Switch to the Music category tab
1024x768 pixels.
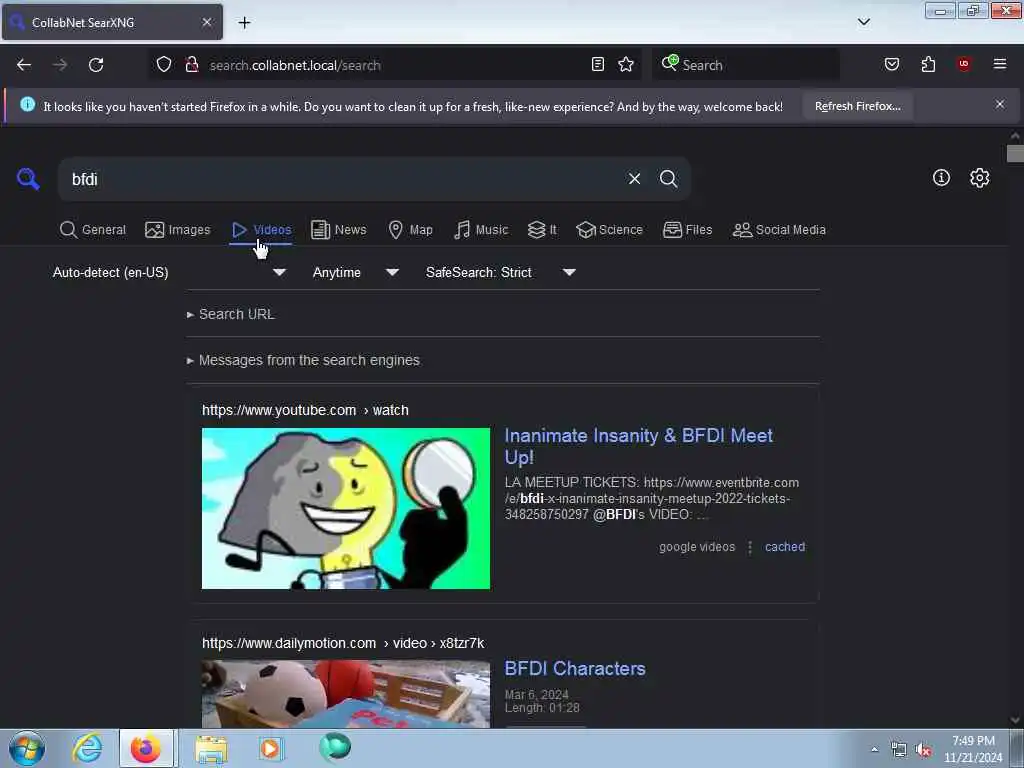click(x=481, y=230)
